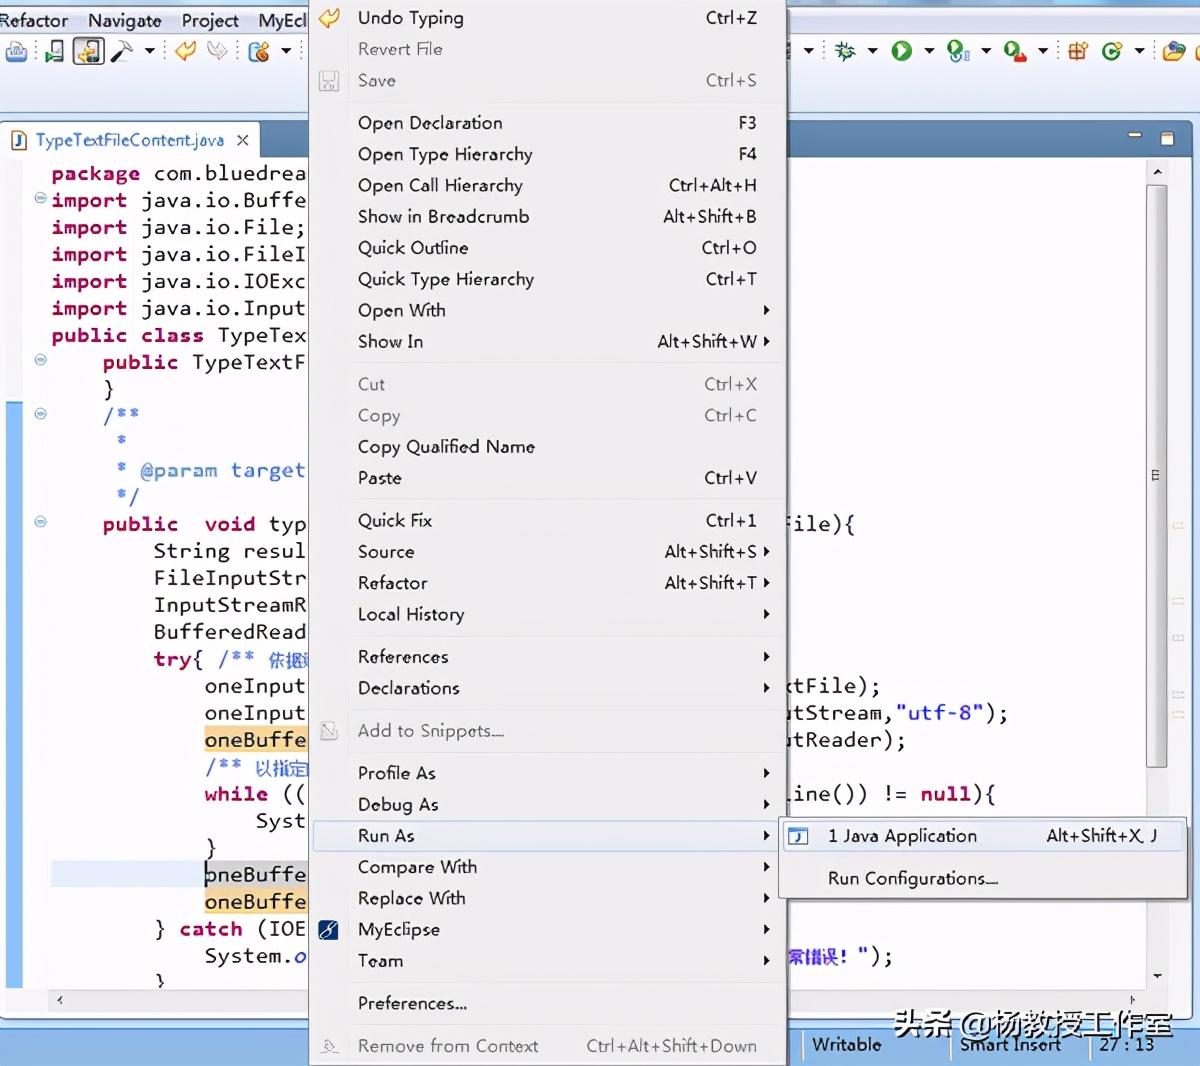
Task: Open the dropdown arrow beside the Run icon
Action: pyautogui.click(x=929, y=51)
